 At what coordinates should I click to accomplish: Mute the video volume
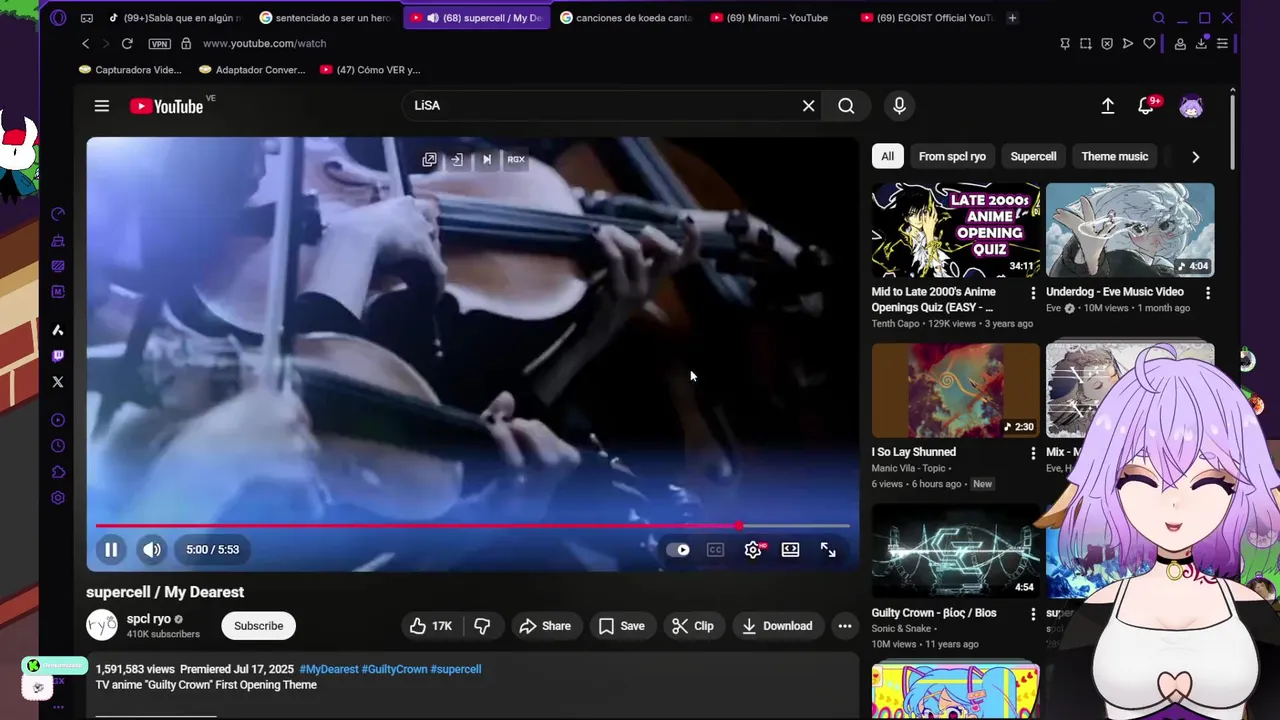(x=152, y=549)
